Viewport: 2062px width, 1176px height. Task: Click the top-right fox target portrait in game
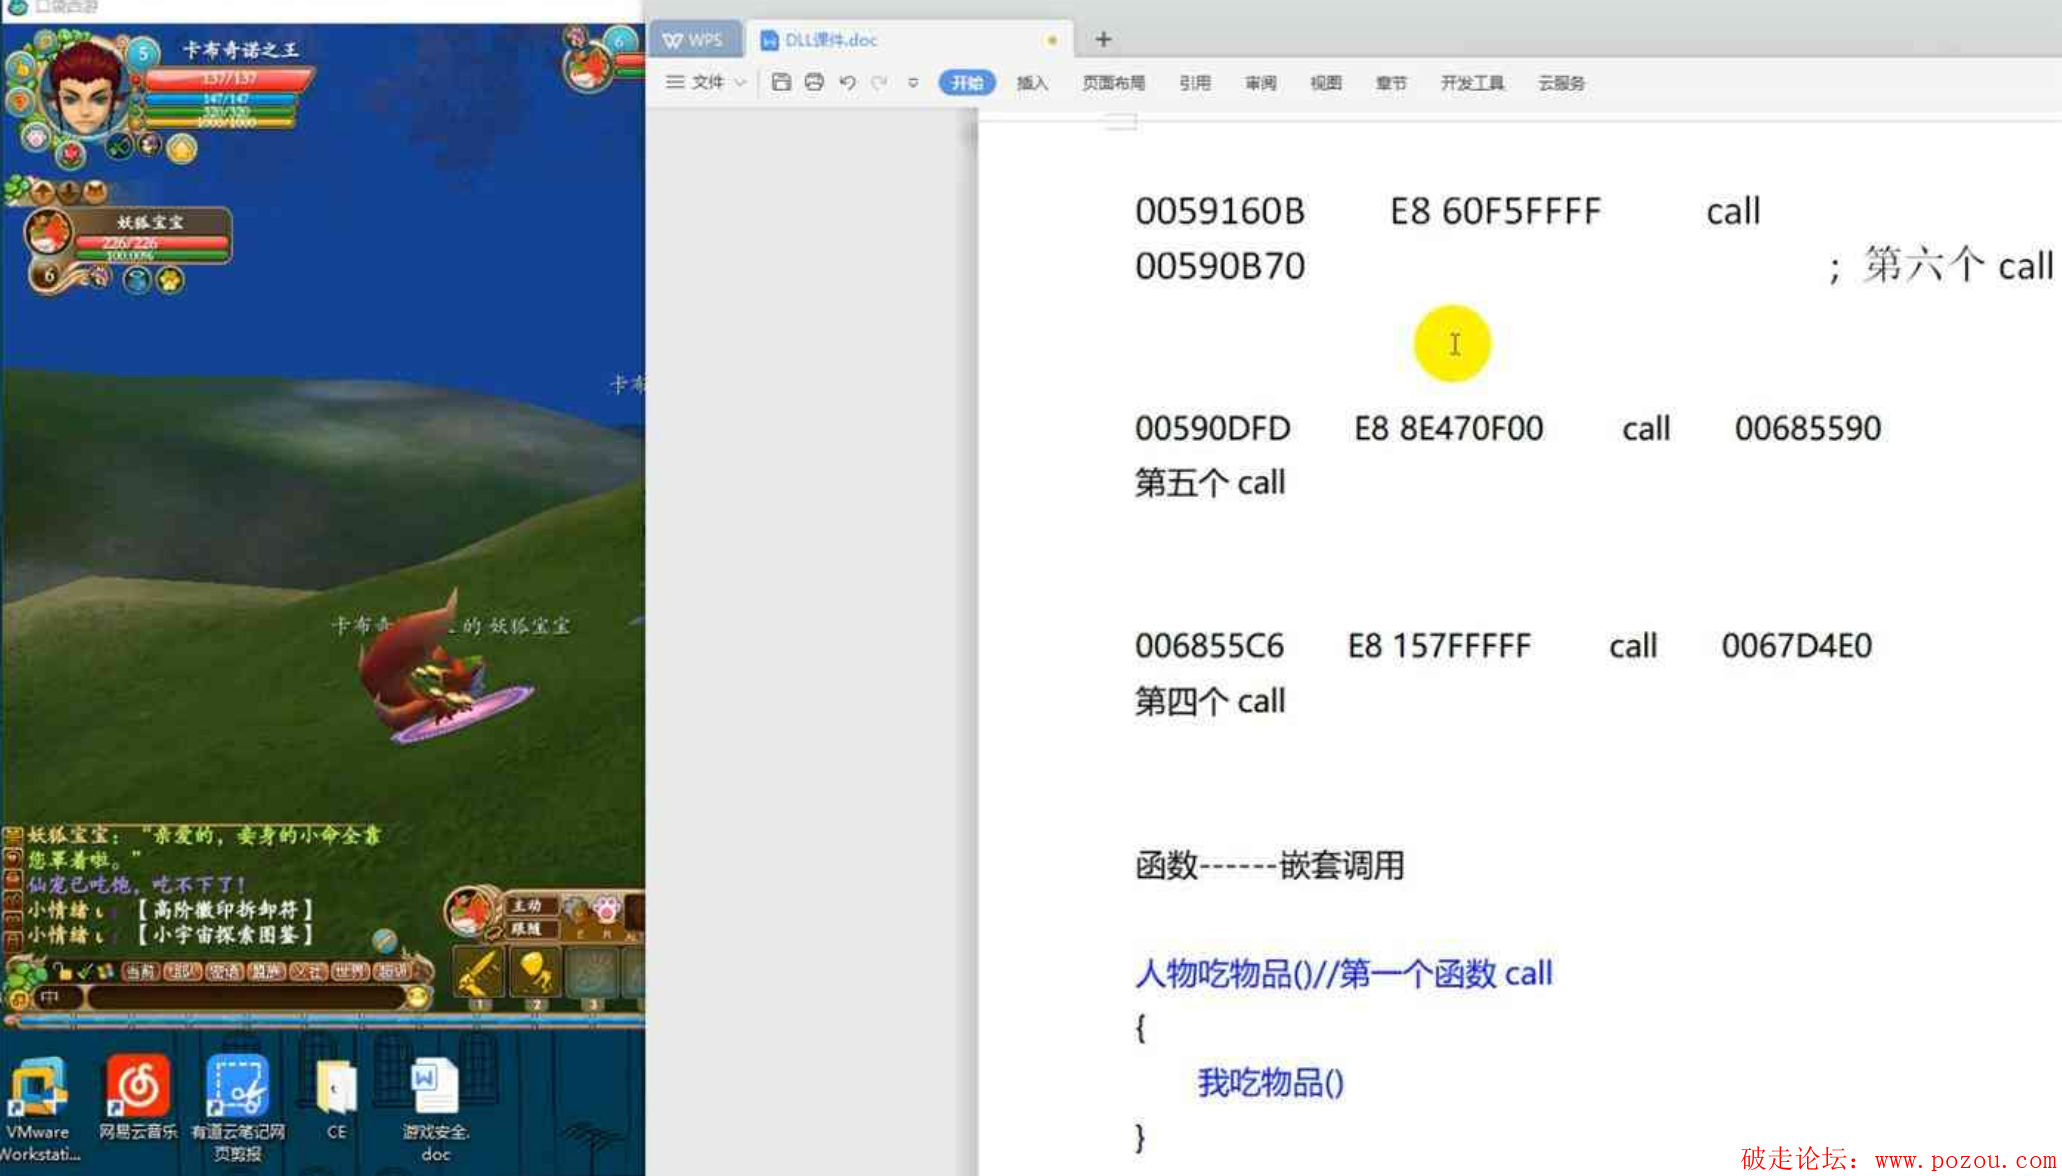[x=587, y=68]
